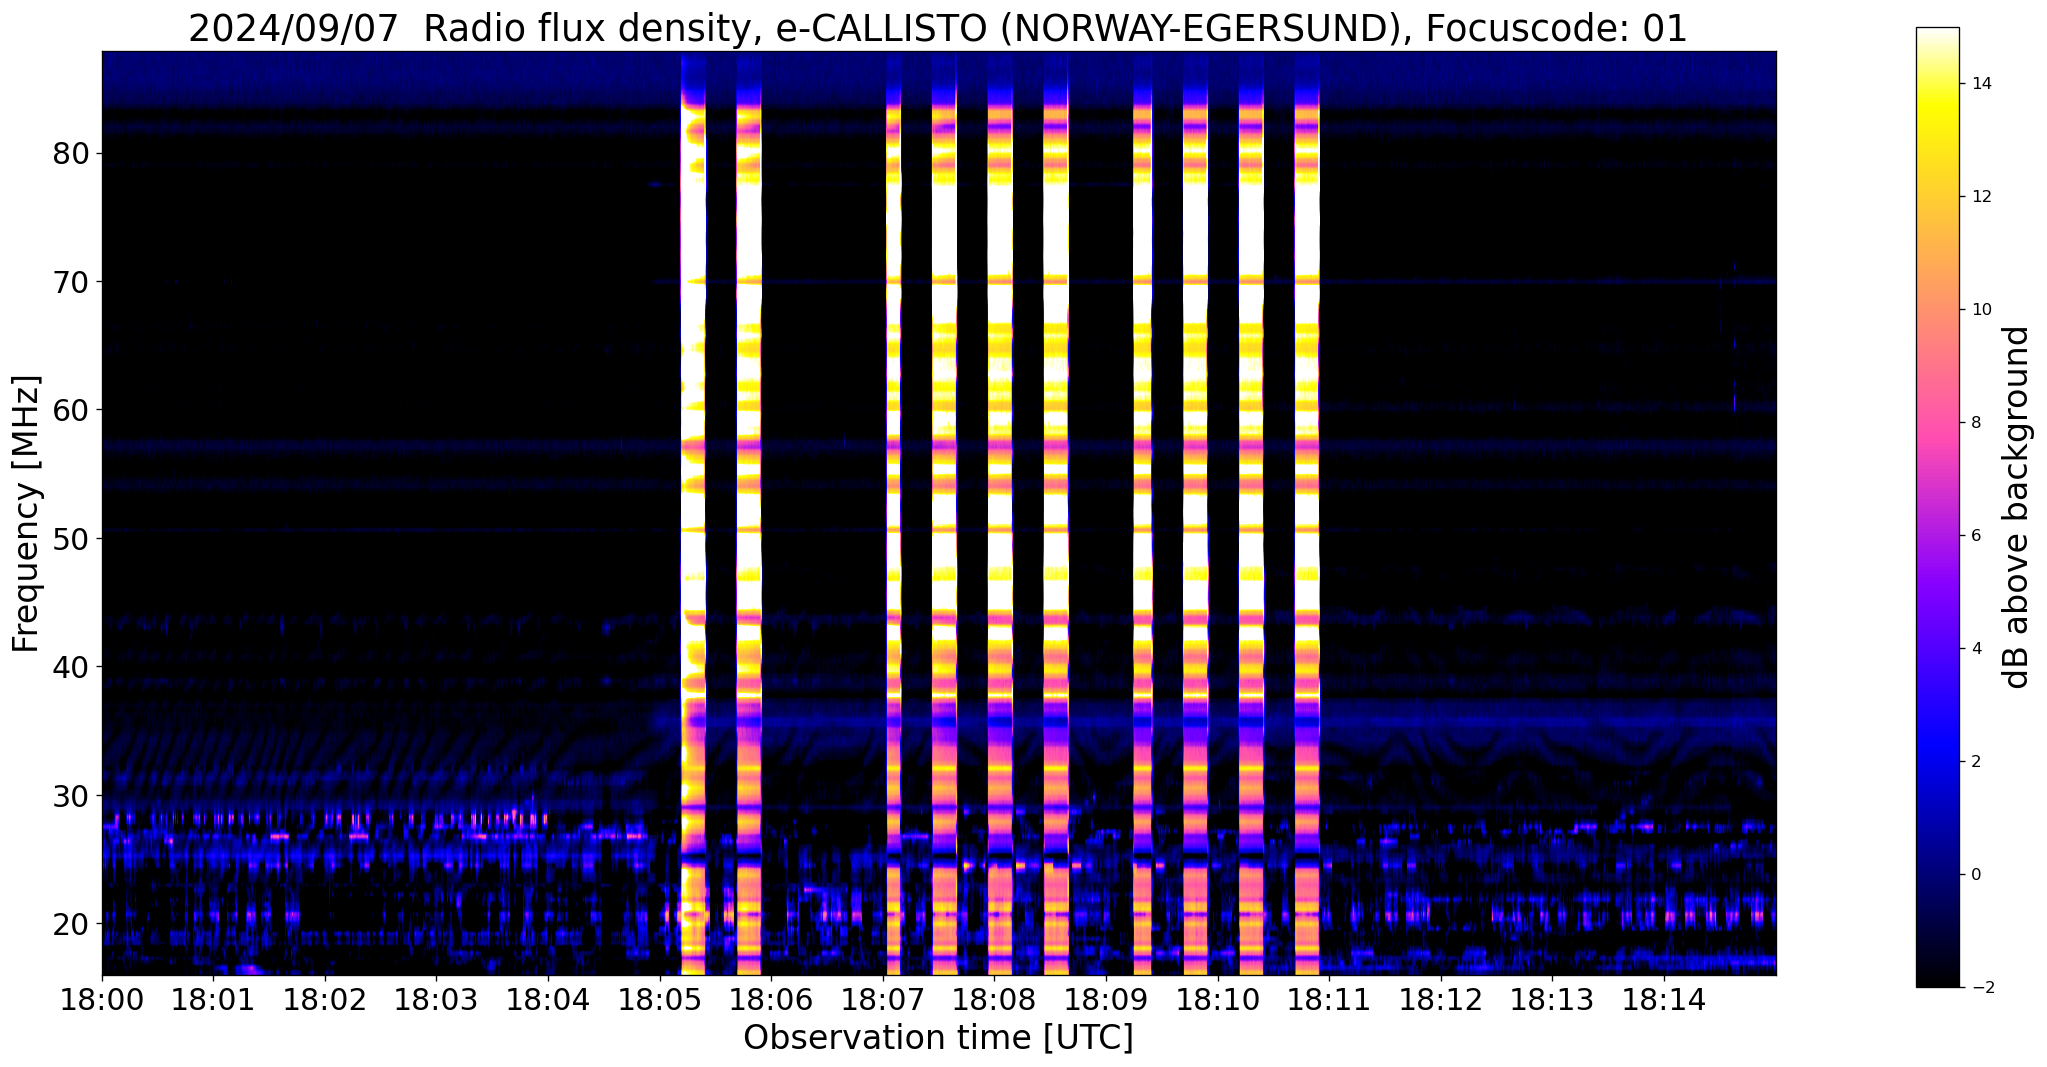Click the 'Frequency [MHz]' axis label

point(26,514)
